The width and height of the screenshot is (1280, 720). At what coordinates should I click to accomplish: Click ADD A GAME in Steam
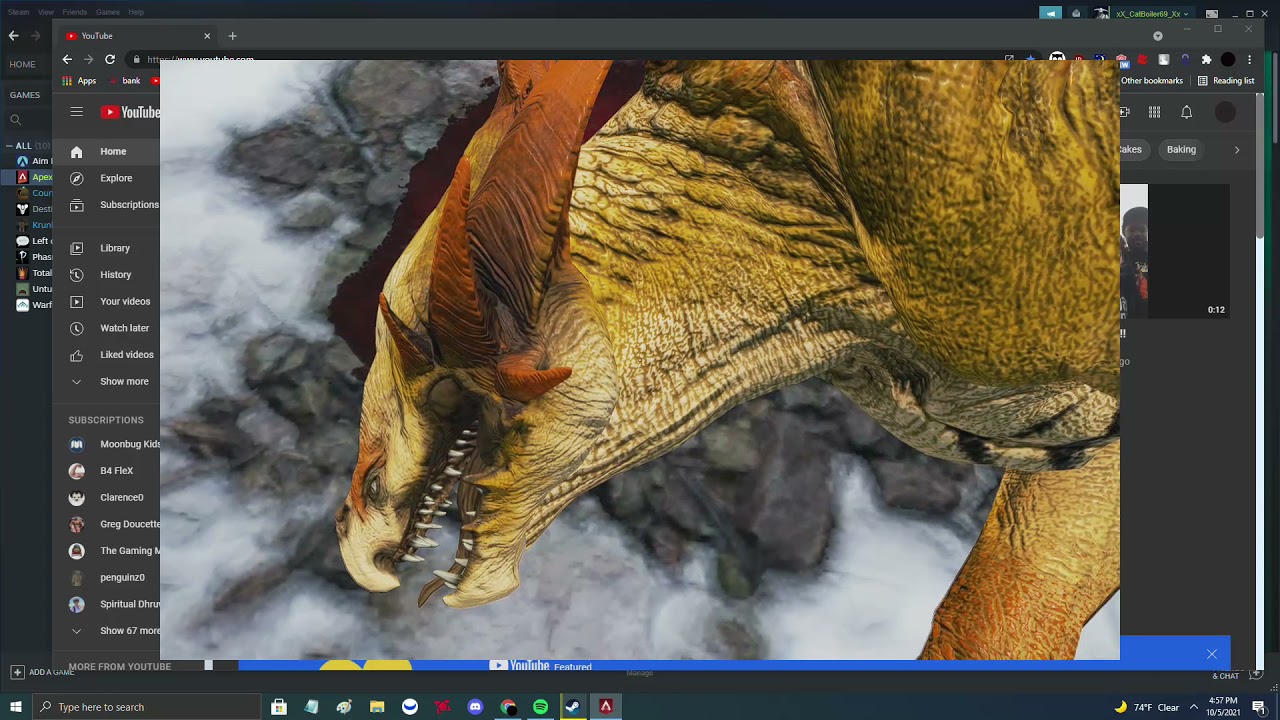click(44, 672)
